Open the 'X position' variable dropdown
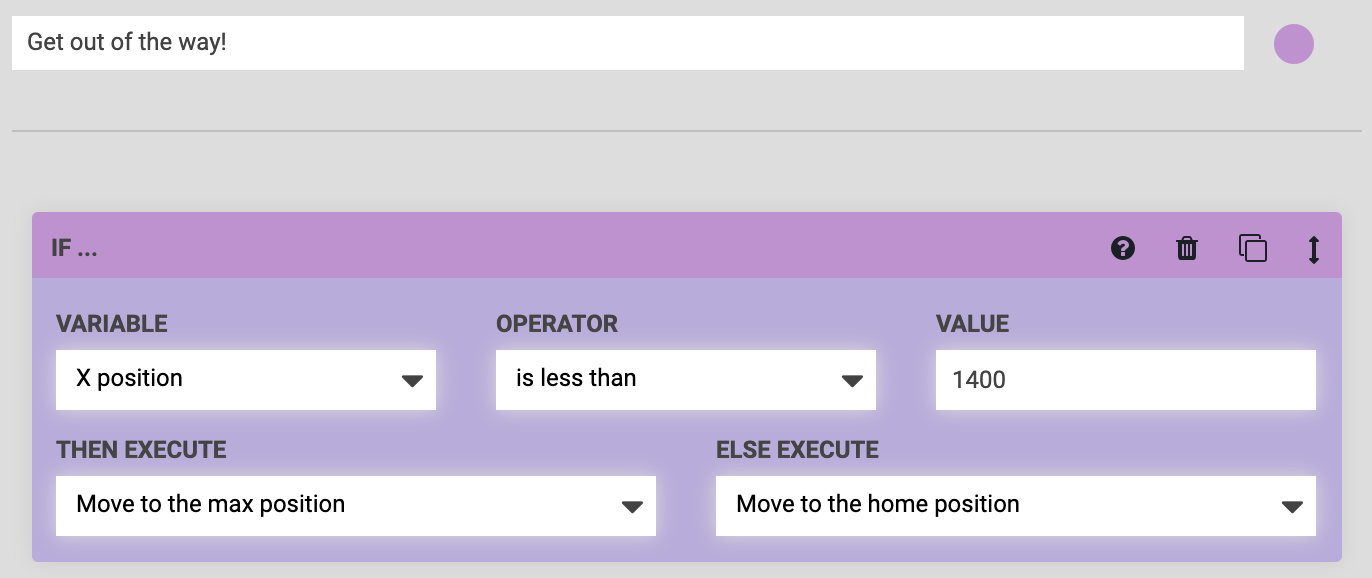The height and width of the screenshot is (578, 1372). (245, 379)
